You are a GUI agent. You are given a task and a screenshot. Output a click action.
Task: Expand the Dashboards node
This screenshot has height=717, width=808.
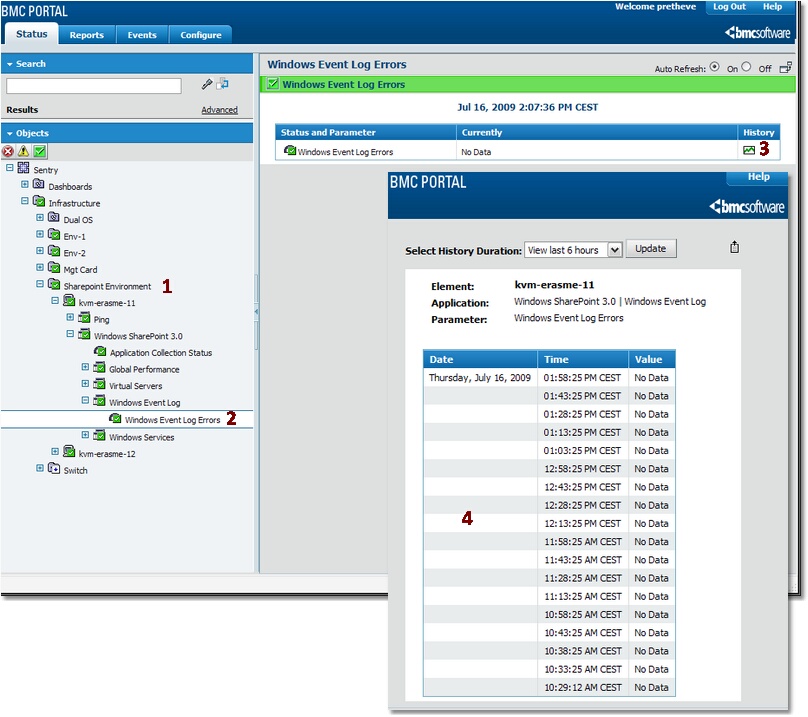[25, 184]
